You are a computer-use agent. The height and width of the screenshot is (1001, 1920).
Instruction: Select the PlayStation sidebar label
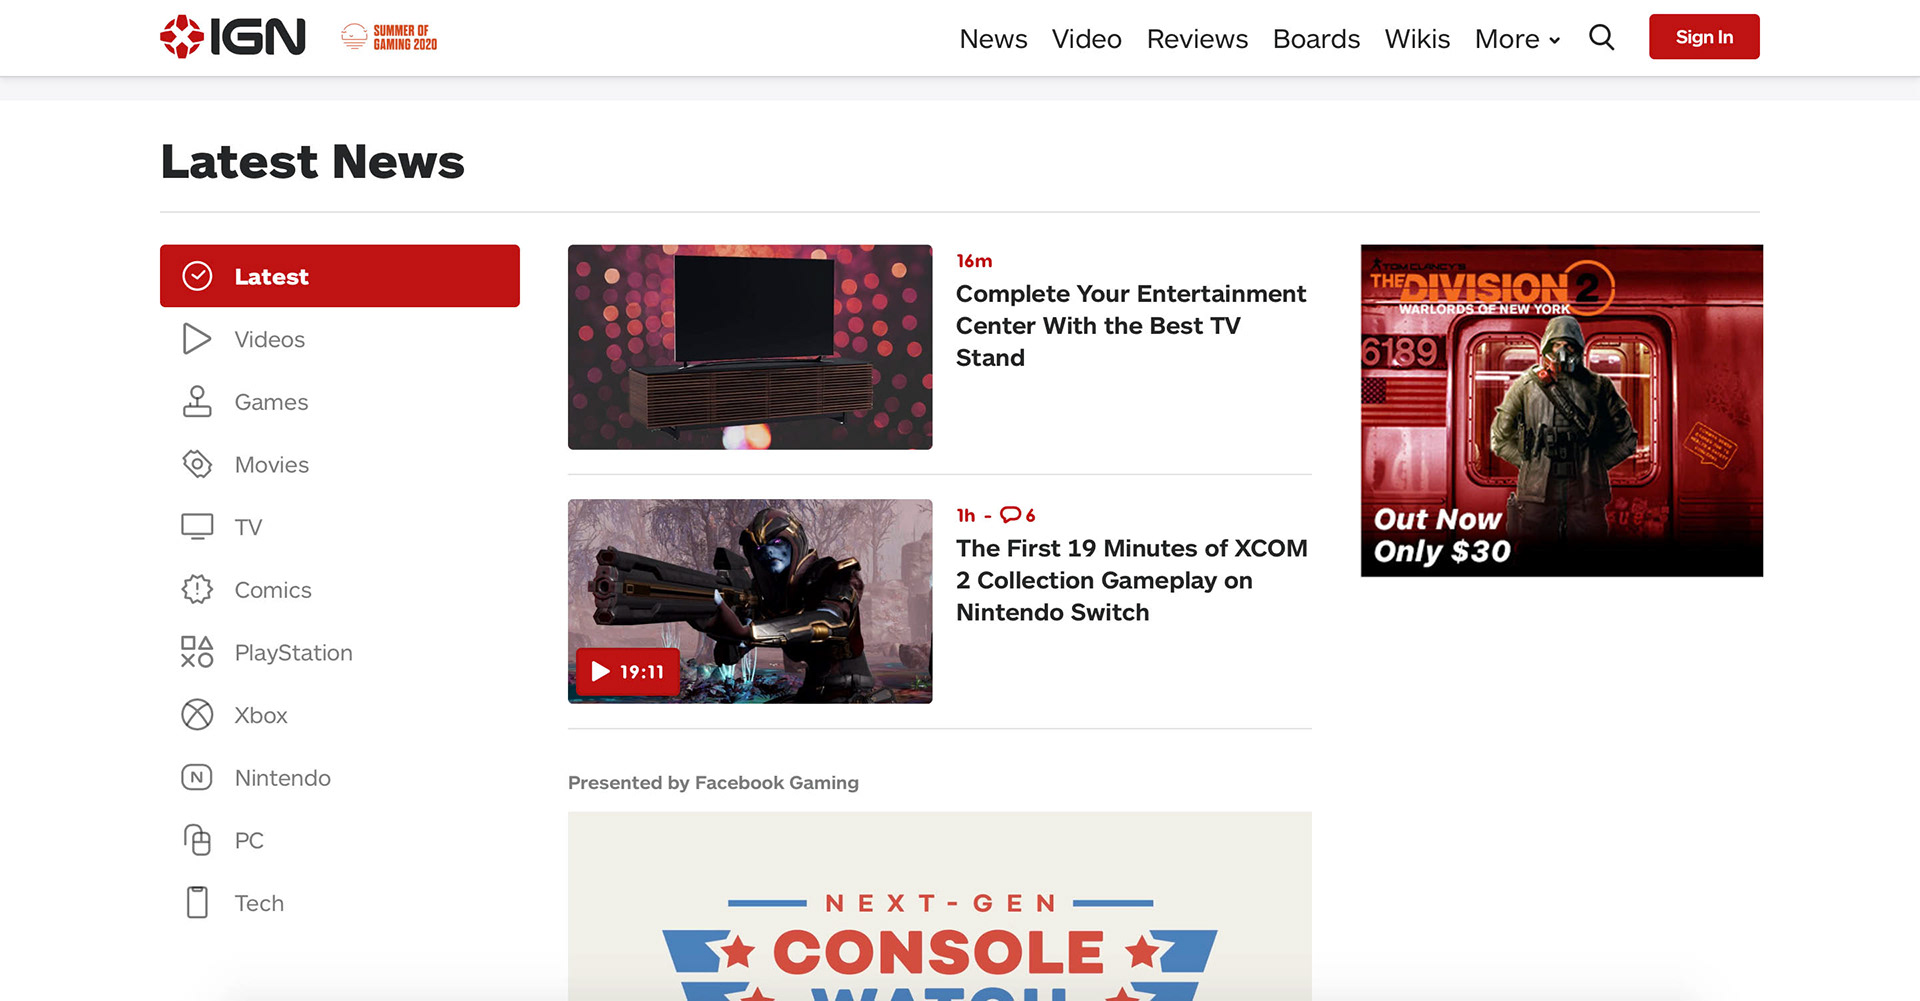pyautogui.click(x=293, y=653)
